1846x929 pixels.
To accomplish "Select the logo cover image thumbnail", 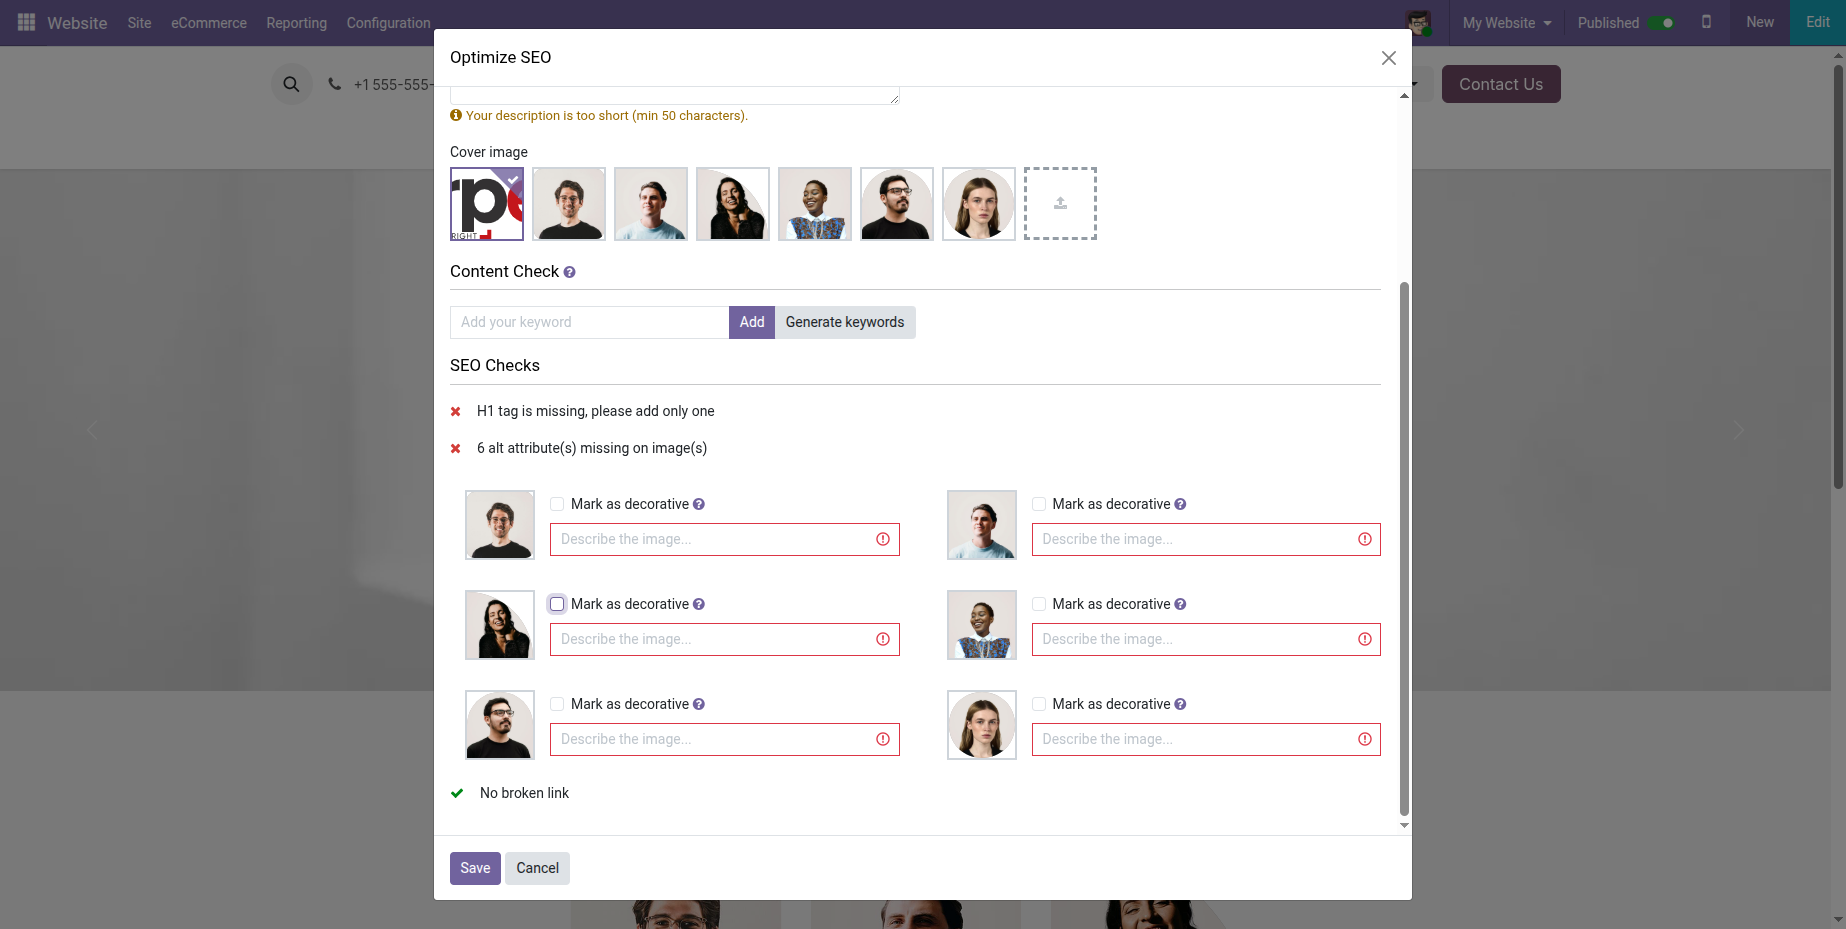I will pos(487,204).
